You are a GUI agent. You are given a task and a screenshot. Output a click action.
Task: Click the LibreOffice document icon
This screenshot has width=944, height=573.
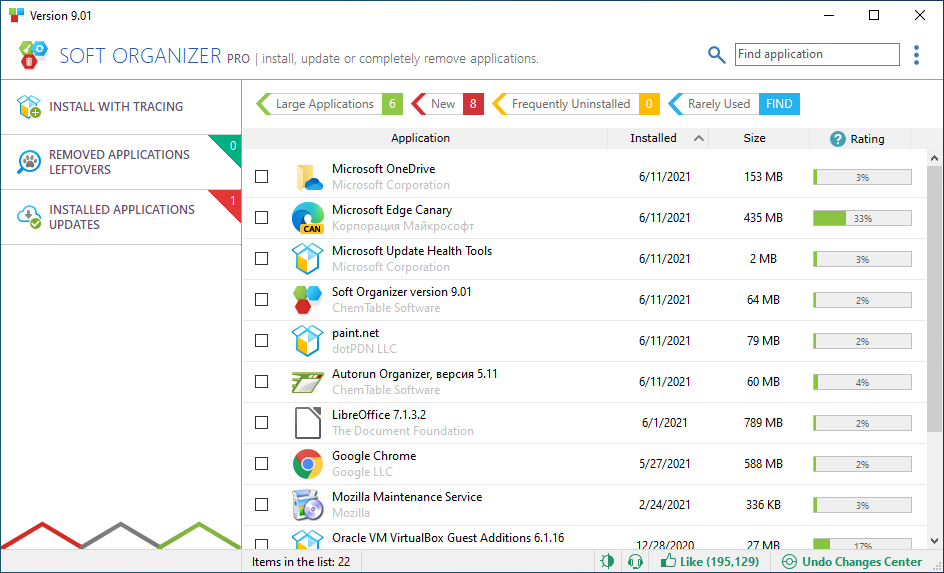click(x=307, y=423)
